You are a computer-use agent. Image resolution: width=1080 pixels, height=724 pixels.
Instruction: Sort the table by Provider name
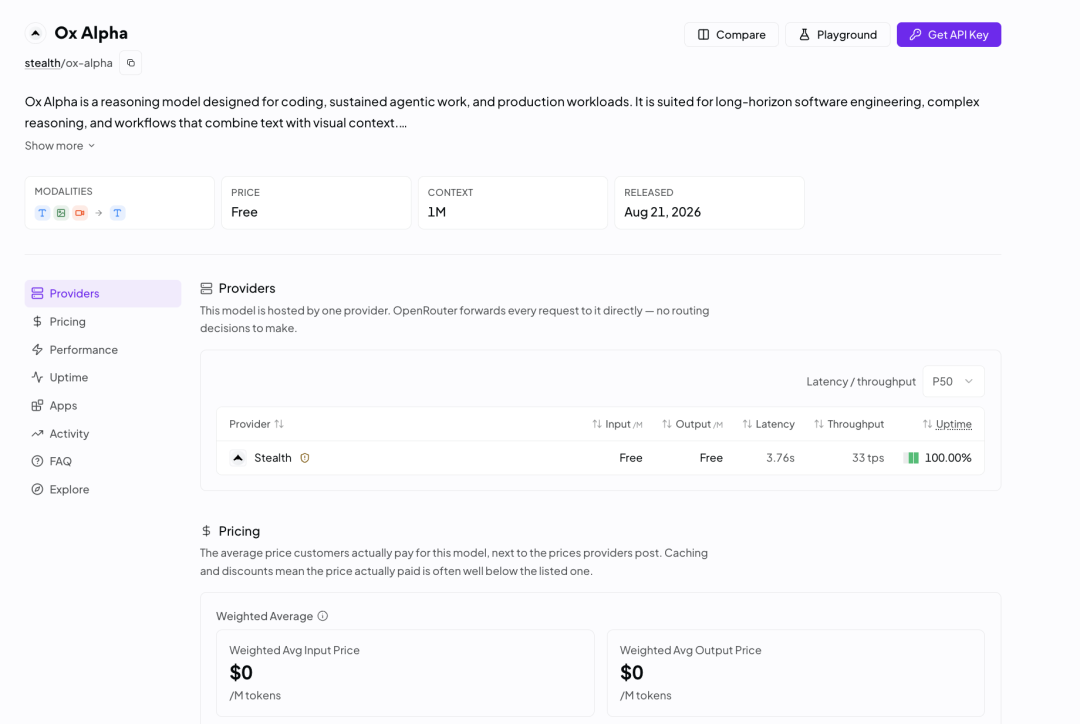coord(256,424)
